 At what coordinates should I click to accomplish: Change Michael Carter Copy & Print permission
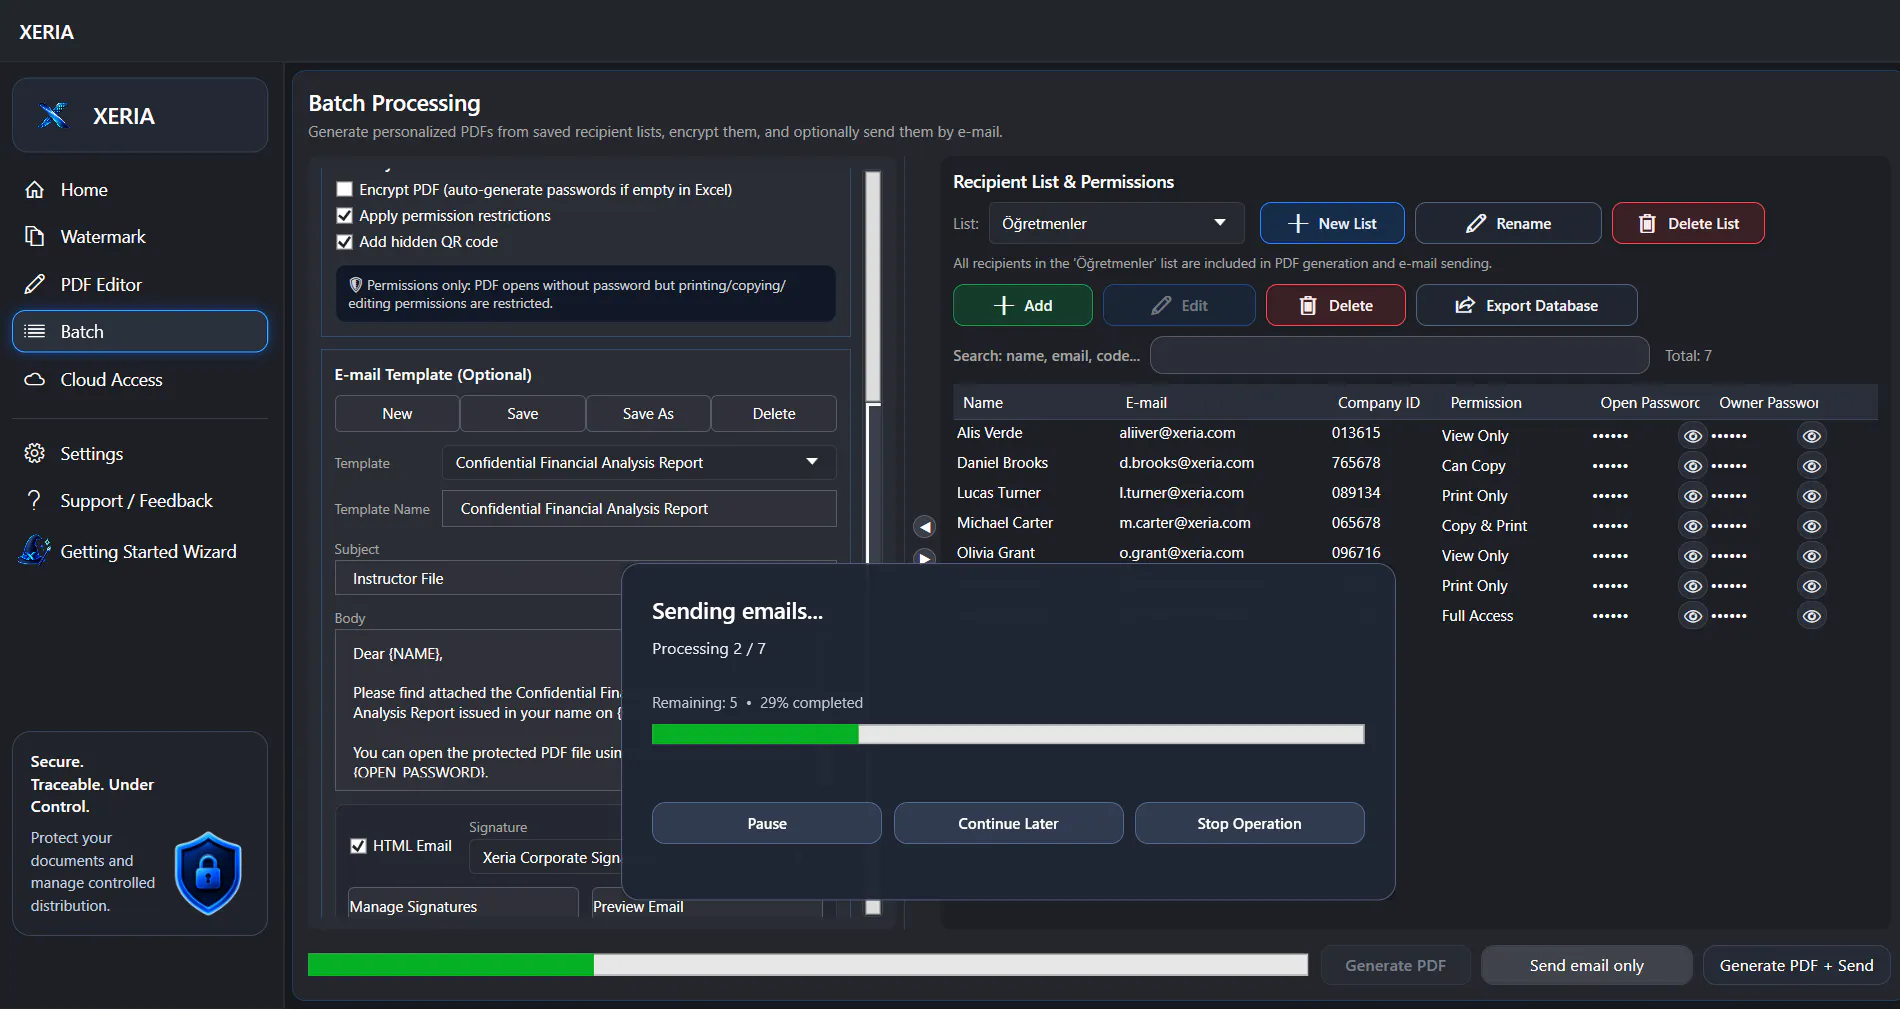1484,526
